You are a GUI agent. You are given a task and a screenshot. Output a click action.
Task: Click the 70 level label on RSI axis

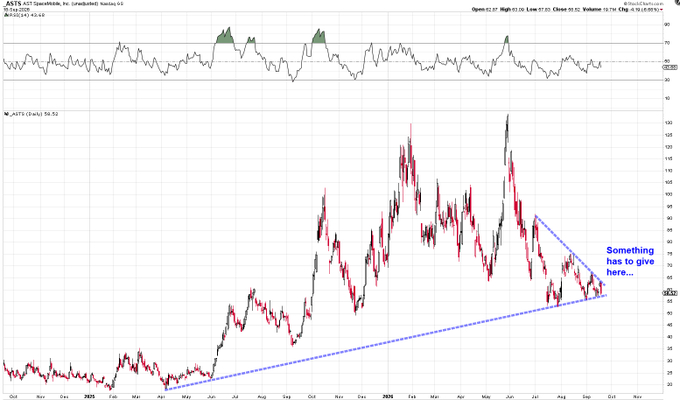point(667,43)
